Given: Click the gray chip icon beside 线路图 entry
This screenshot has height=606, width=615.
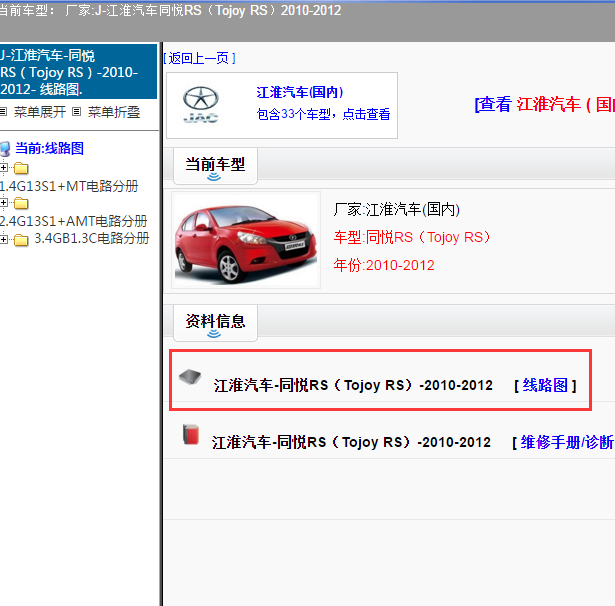Looking at the screenshot, I should [x=190, y=377].
